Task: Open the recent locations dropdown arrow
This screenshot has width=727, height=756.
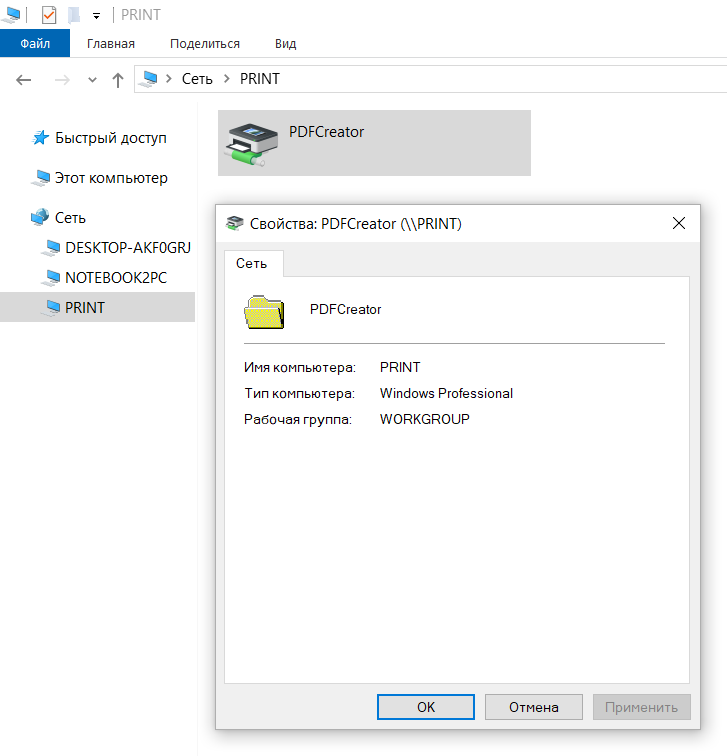Action: 92,80
